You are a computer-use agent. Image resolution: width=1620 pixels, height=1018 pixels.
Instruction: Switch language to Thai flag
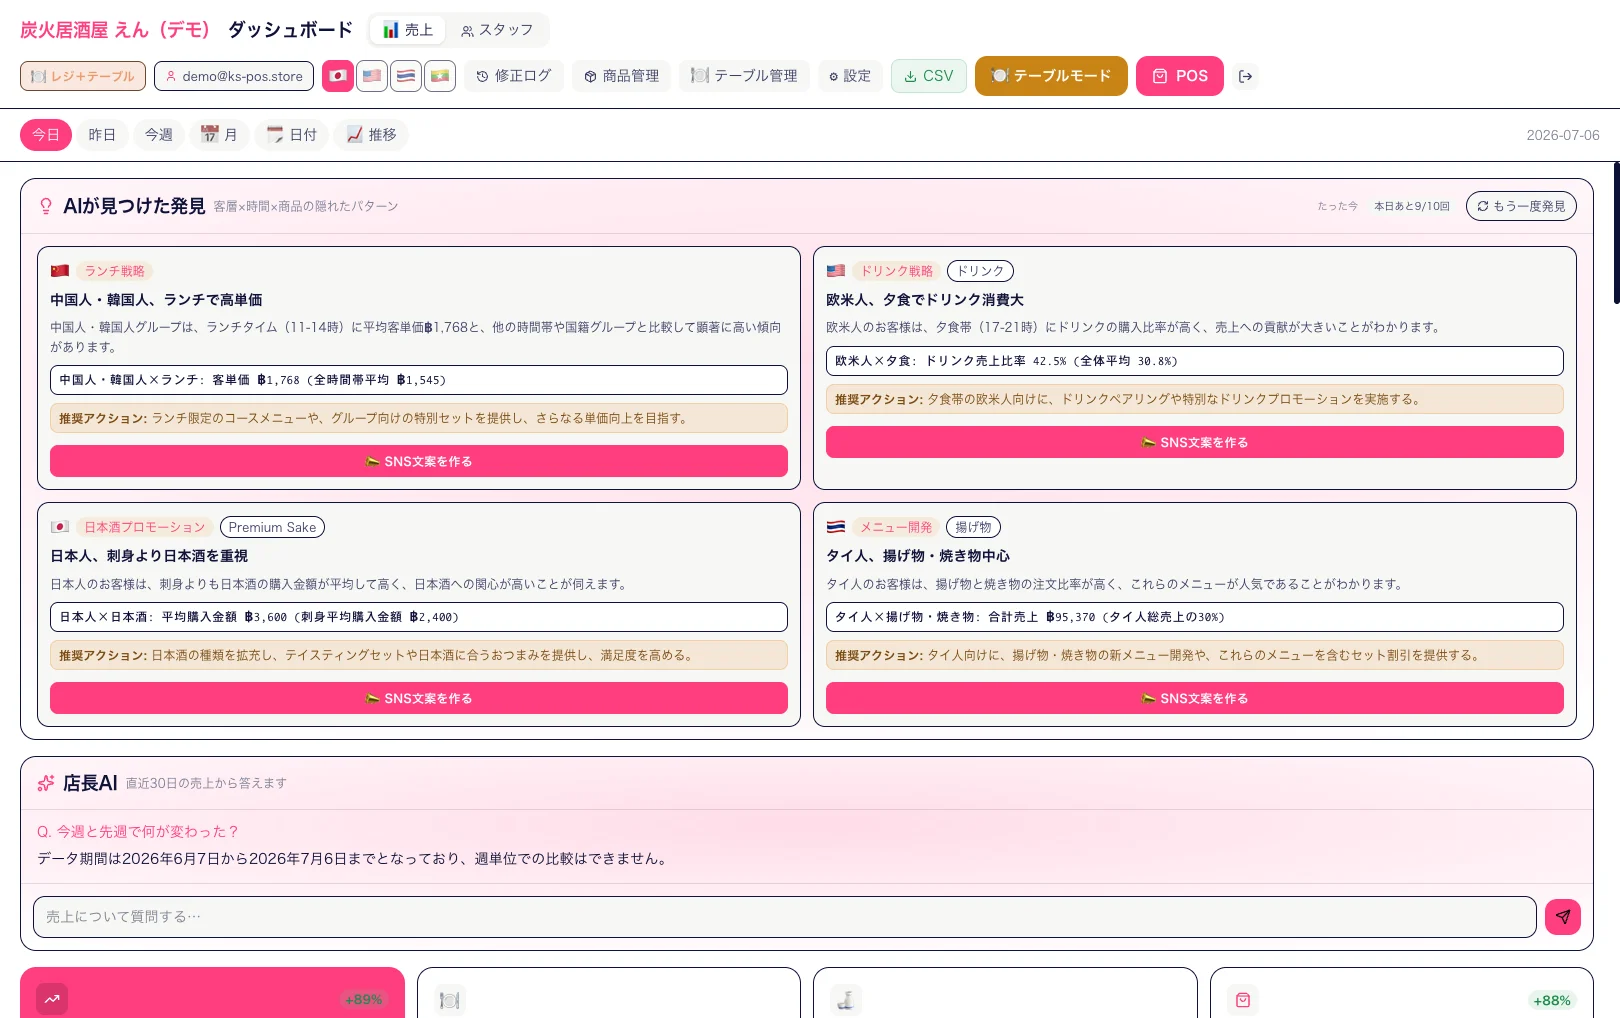pyautogui.click(x=406, y=76)
